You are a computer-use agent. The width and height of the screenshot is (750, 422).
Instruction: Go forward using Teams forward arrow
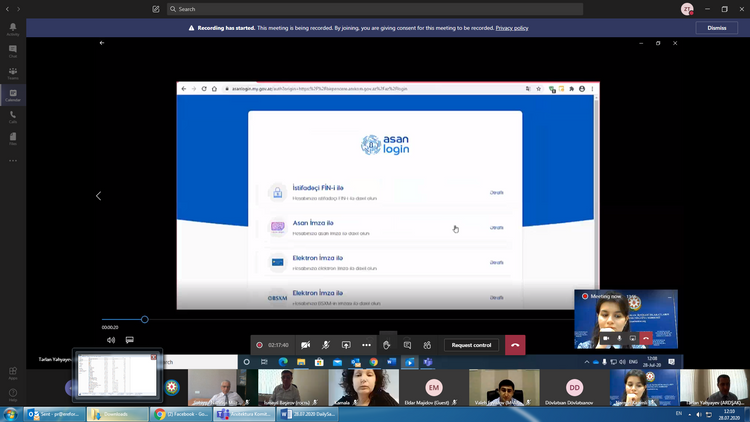coord(19,9)
